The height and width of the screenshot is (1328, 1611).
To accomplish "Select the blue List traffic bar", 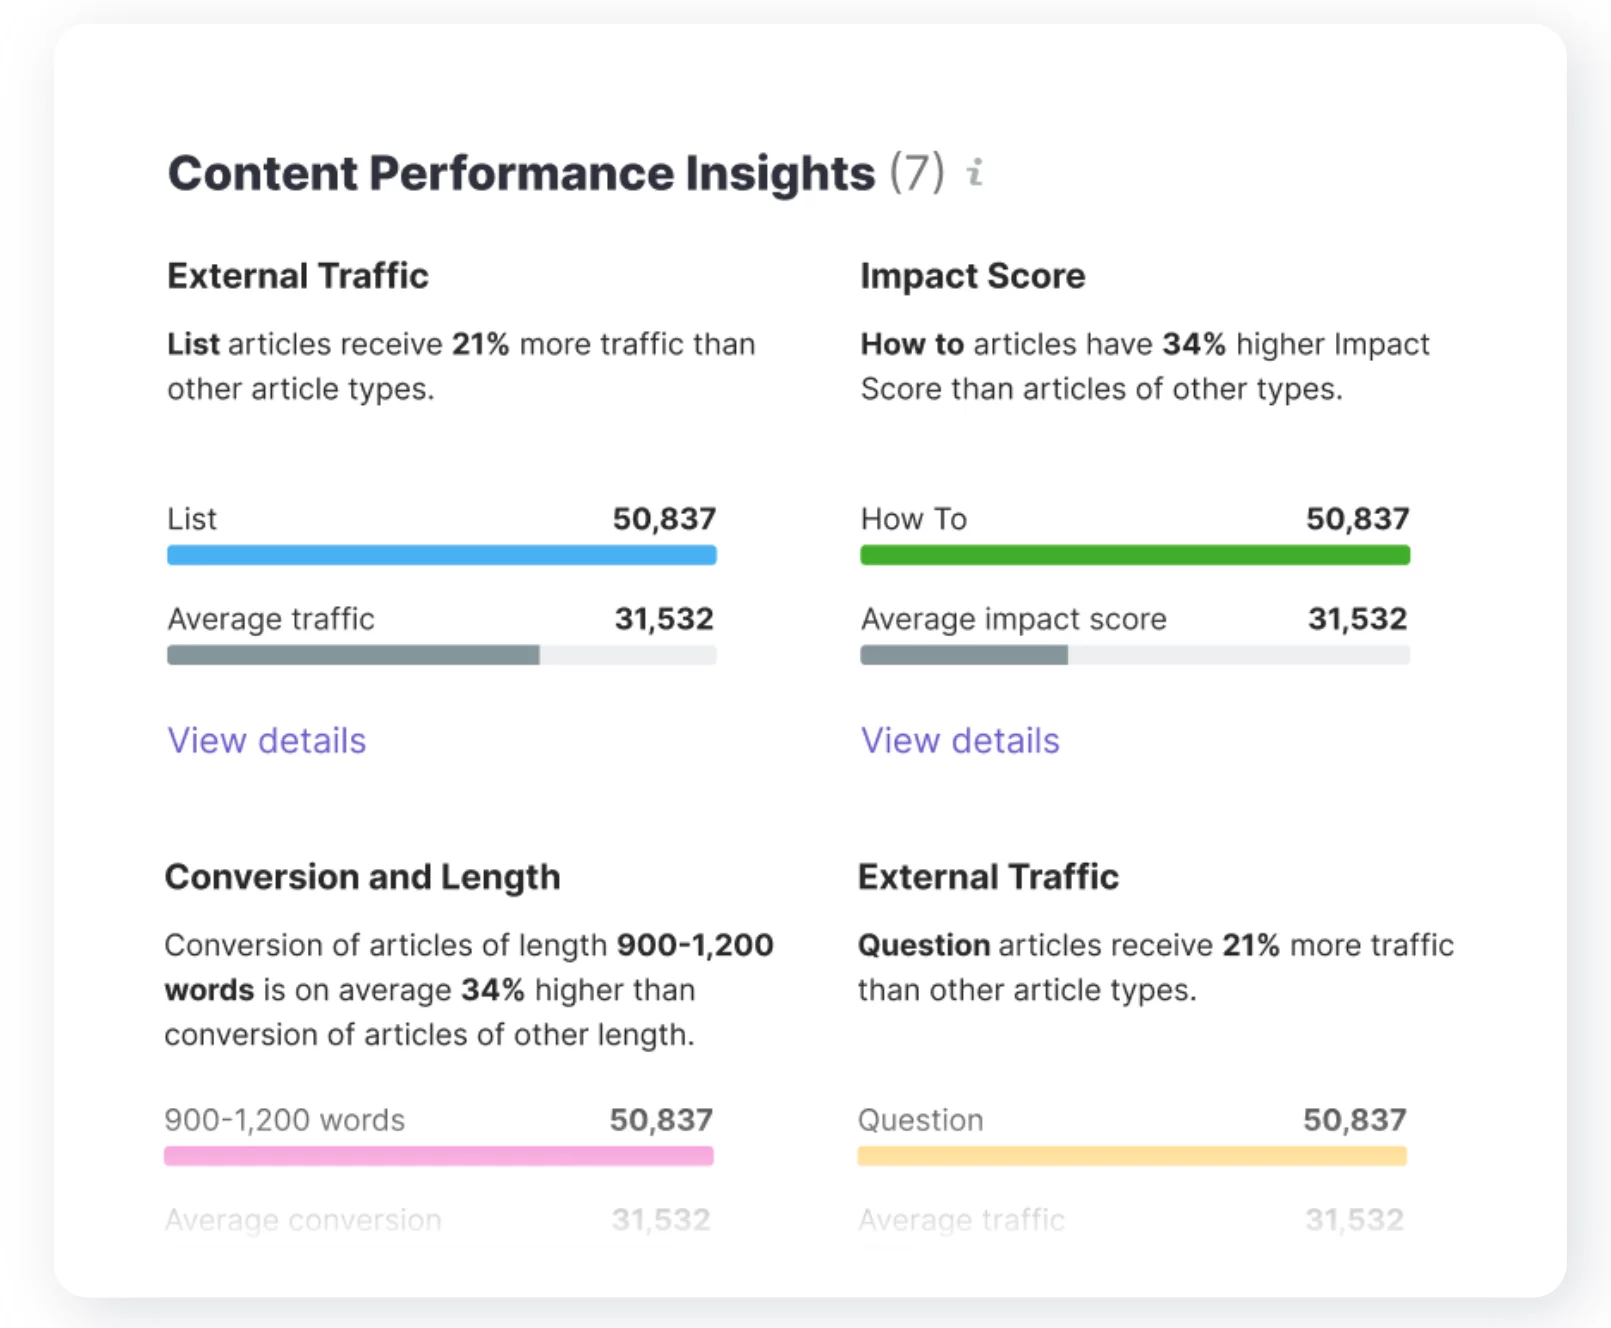I will (441, 555).
